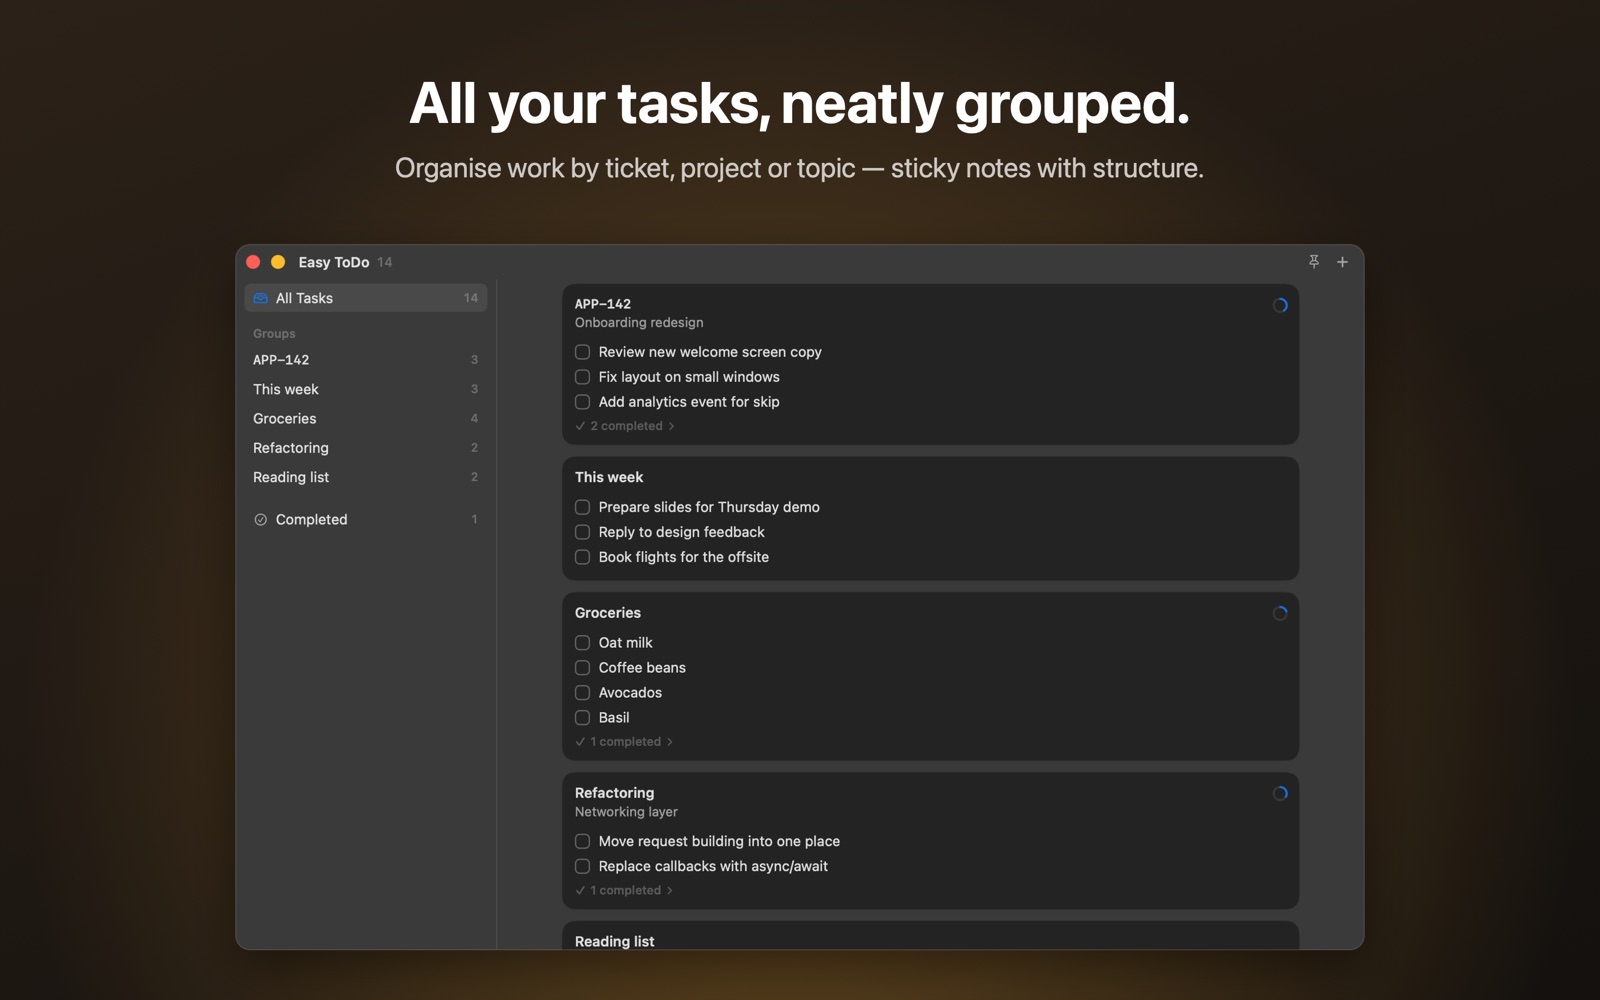Image resolution: width=1600 pixels, height=1000 pixels.
Task: Open the Groceries group in sidebar
Action: point(366,419)
